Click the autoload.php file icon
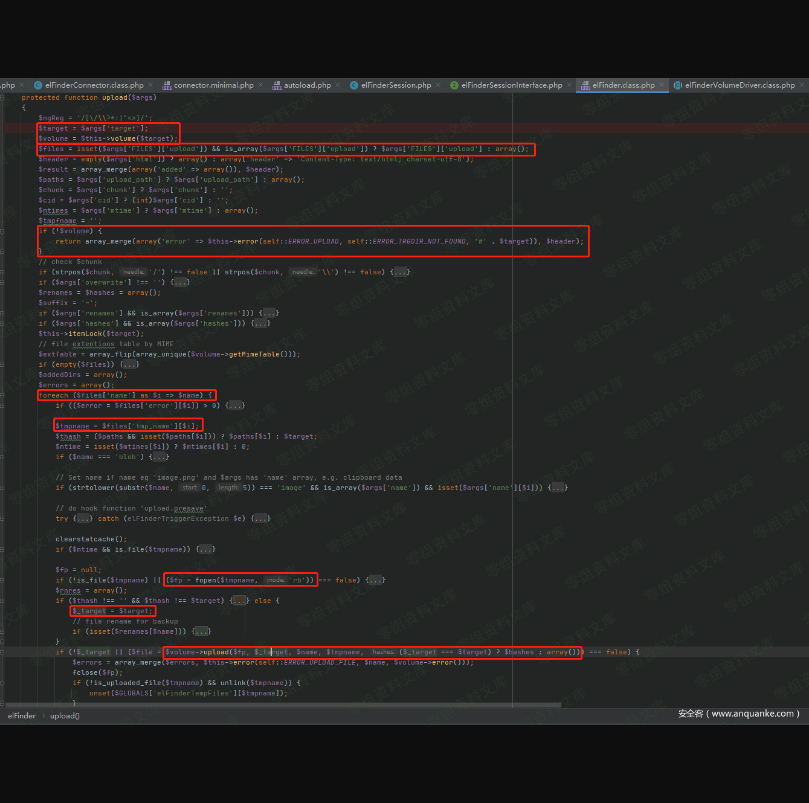Viewport: 809px width, 803px height. 276,86
